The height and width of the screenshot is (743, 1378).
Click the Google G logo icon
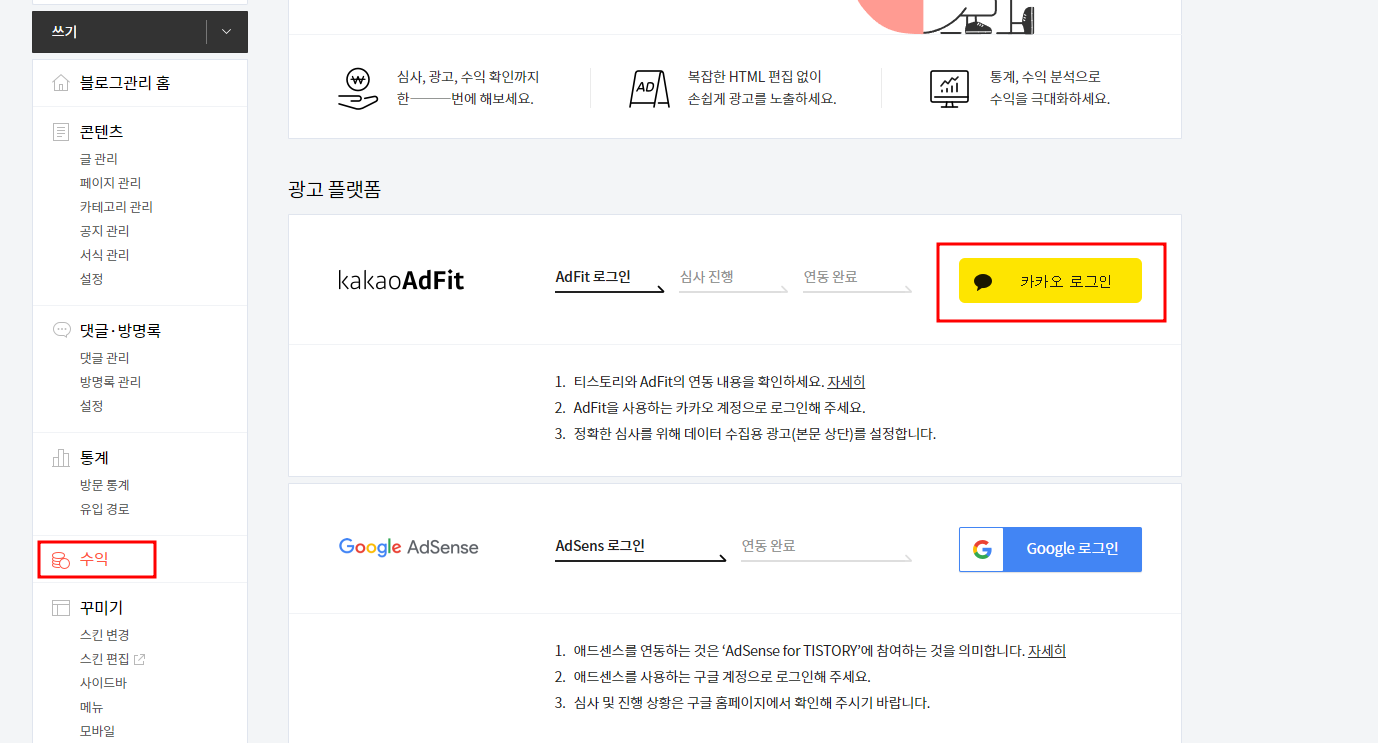(x=981, y=549)
